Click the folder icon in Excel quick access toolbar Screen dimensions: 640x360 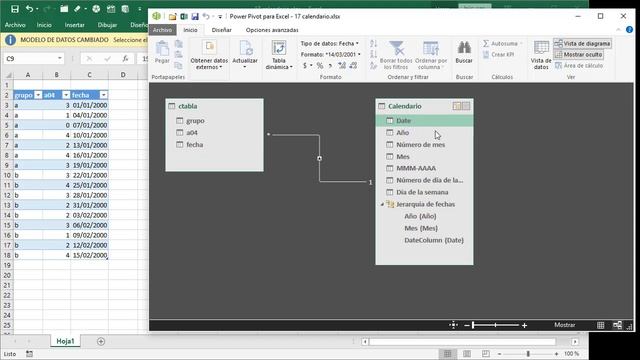(x=64, y=9)
